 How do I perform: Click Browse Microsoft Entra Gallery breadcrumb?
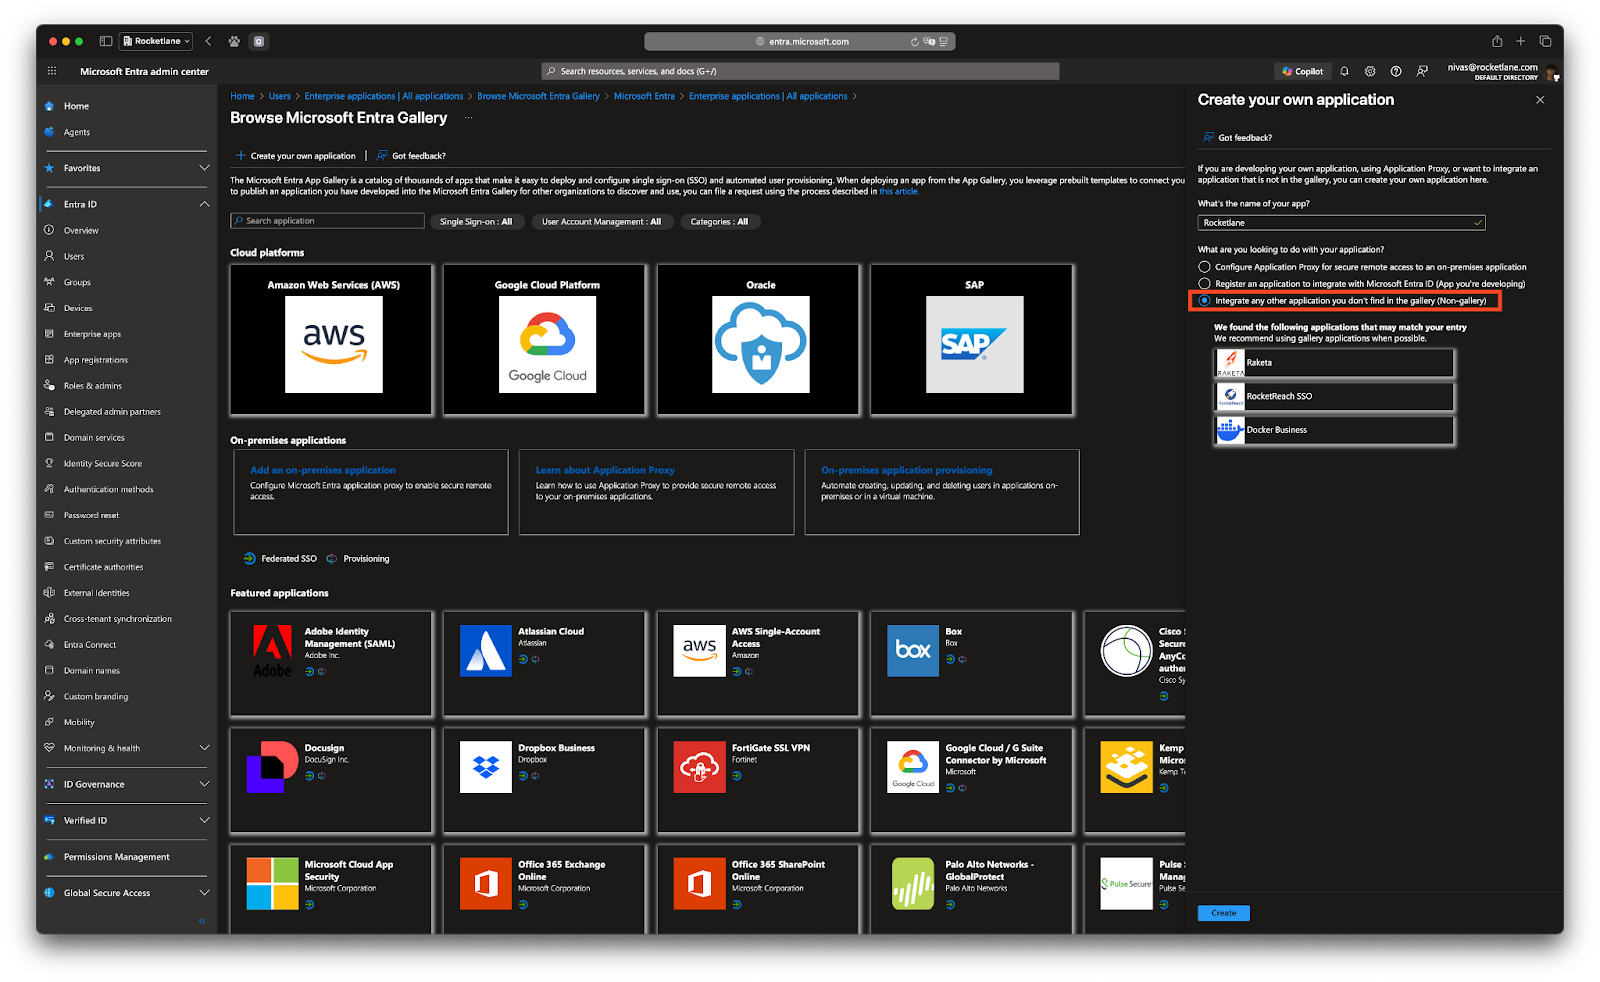[x=538, y=96]
